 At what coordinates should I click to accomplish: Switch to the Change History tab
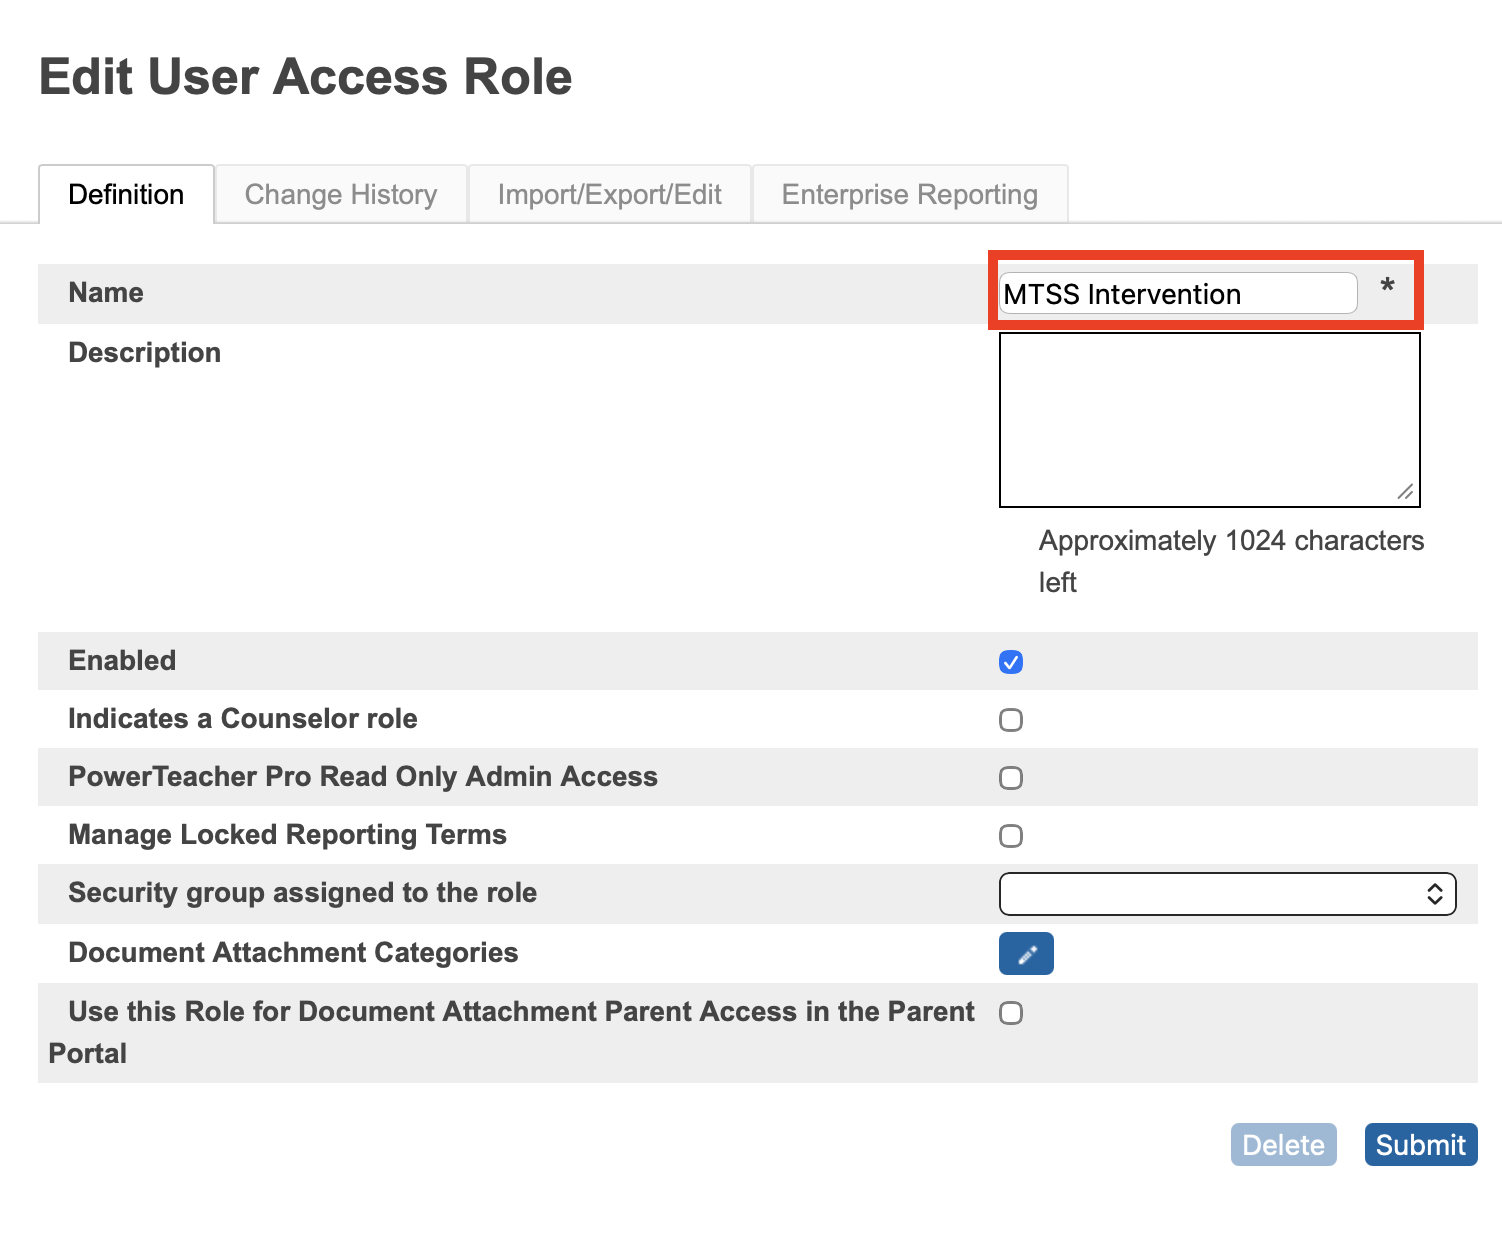coord(341,194)
